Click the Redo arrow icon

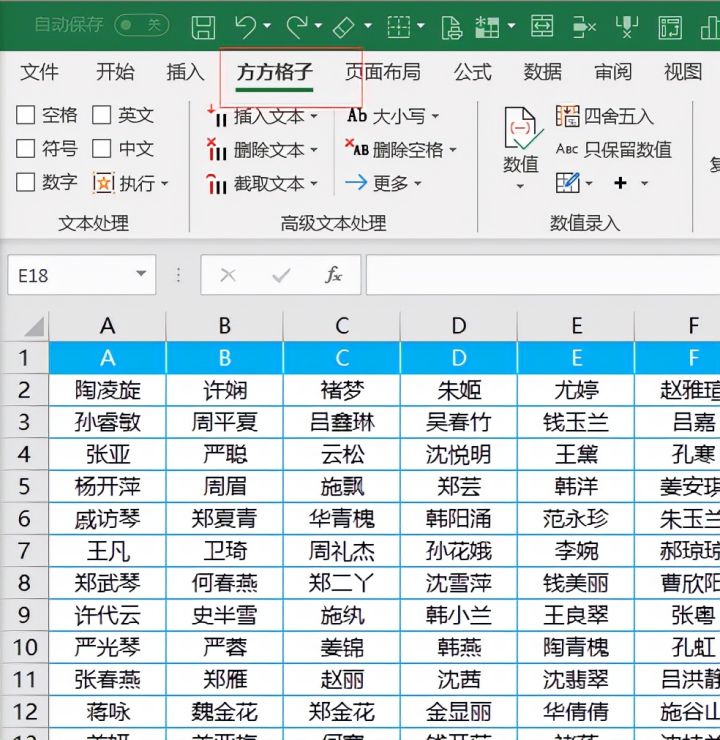(x=298, y=26)
